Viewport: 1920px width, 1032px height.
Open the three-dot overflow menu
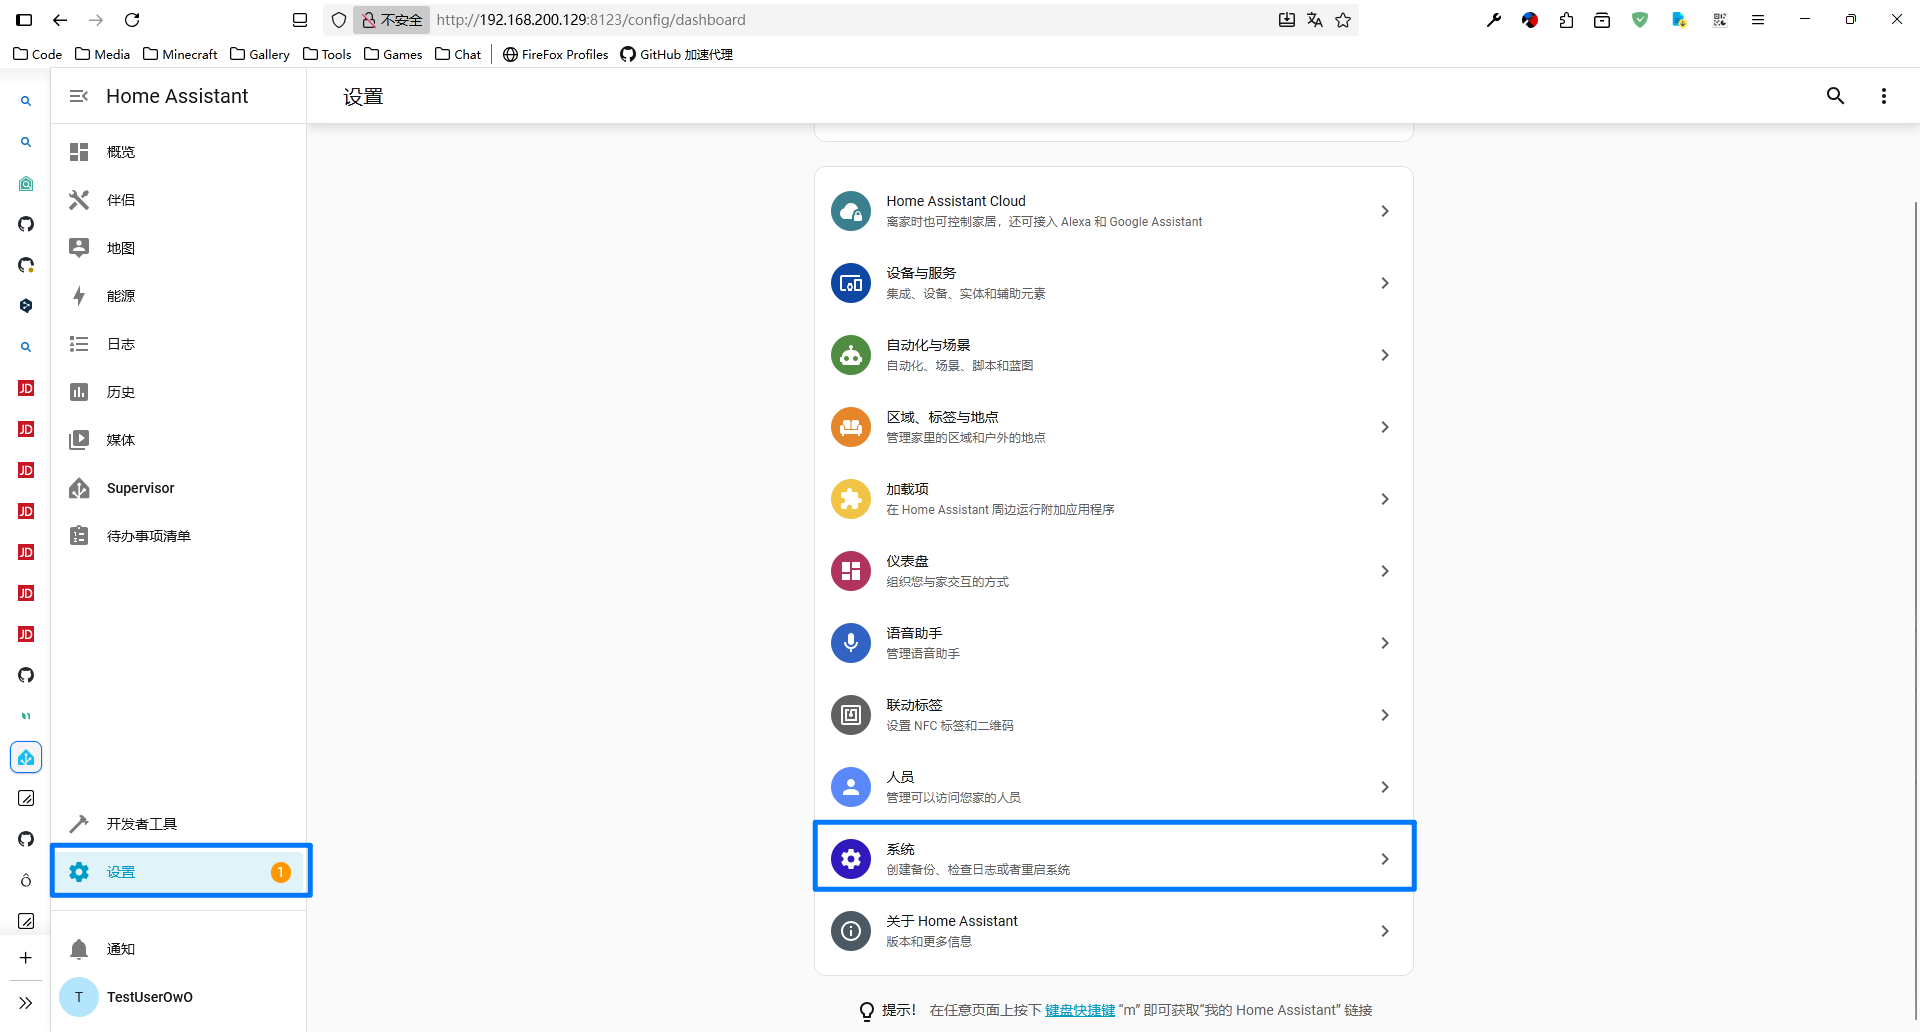(x=1883, y=96)
